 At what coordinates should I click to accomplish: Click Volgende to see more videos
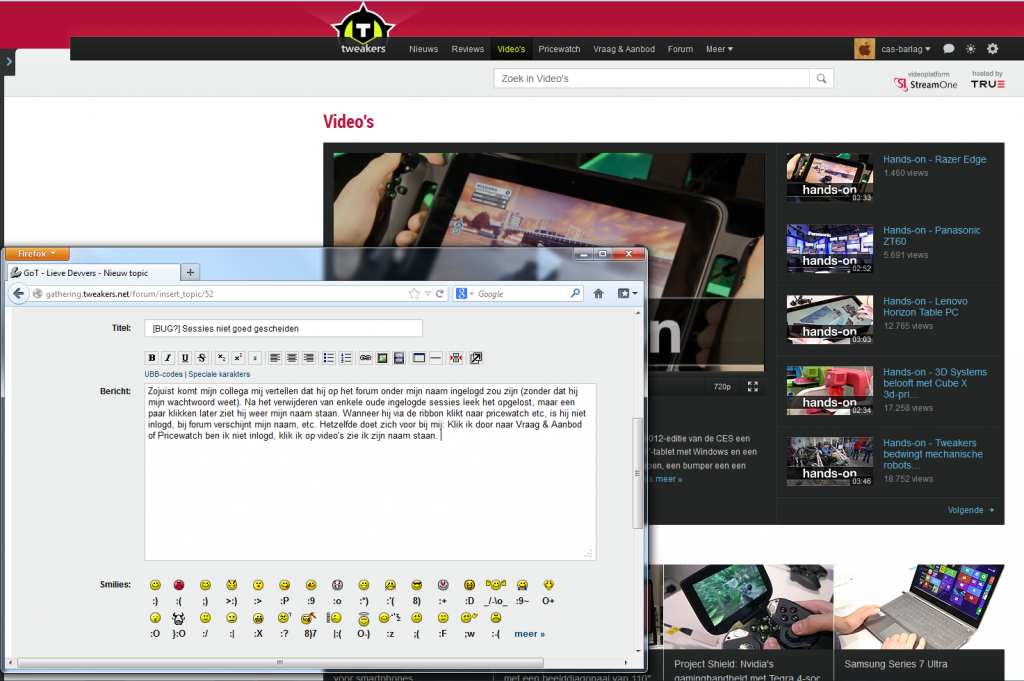tap(971, 510)
